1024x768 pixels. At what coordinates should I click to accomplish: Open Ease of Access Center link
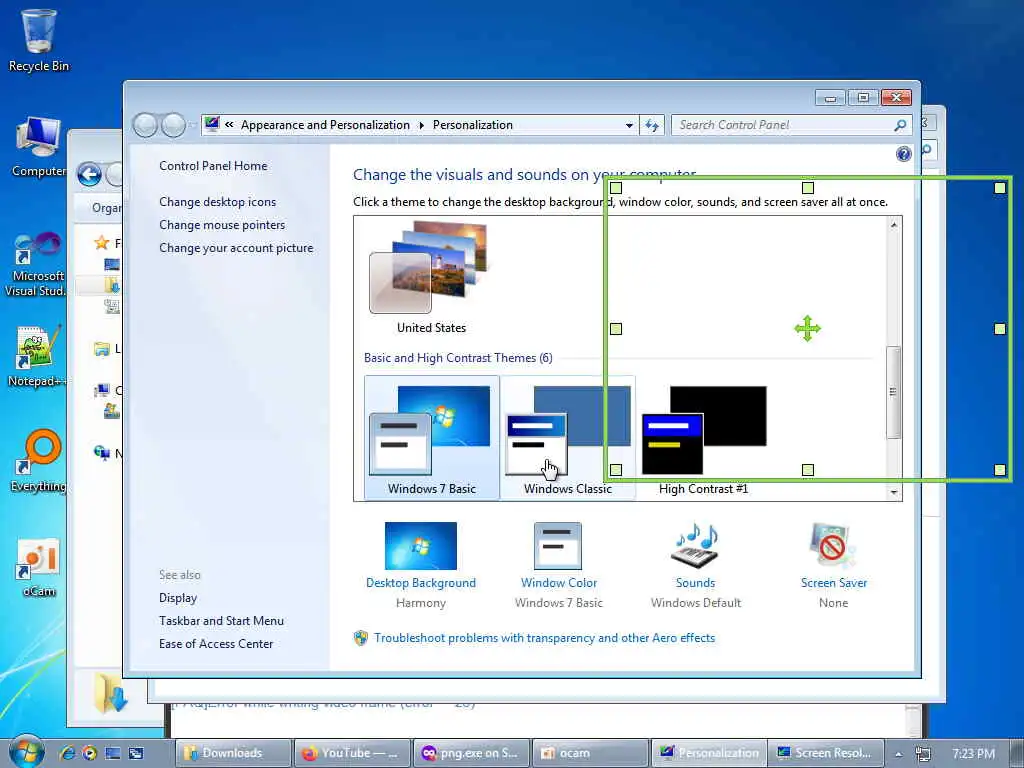pyautogui.click(x=216, y=643)
